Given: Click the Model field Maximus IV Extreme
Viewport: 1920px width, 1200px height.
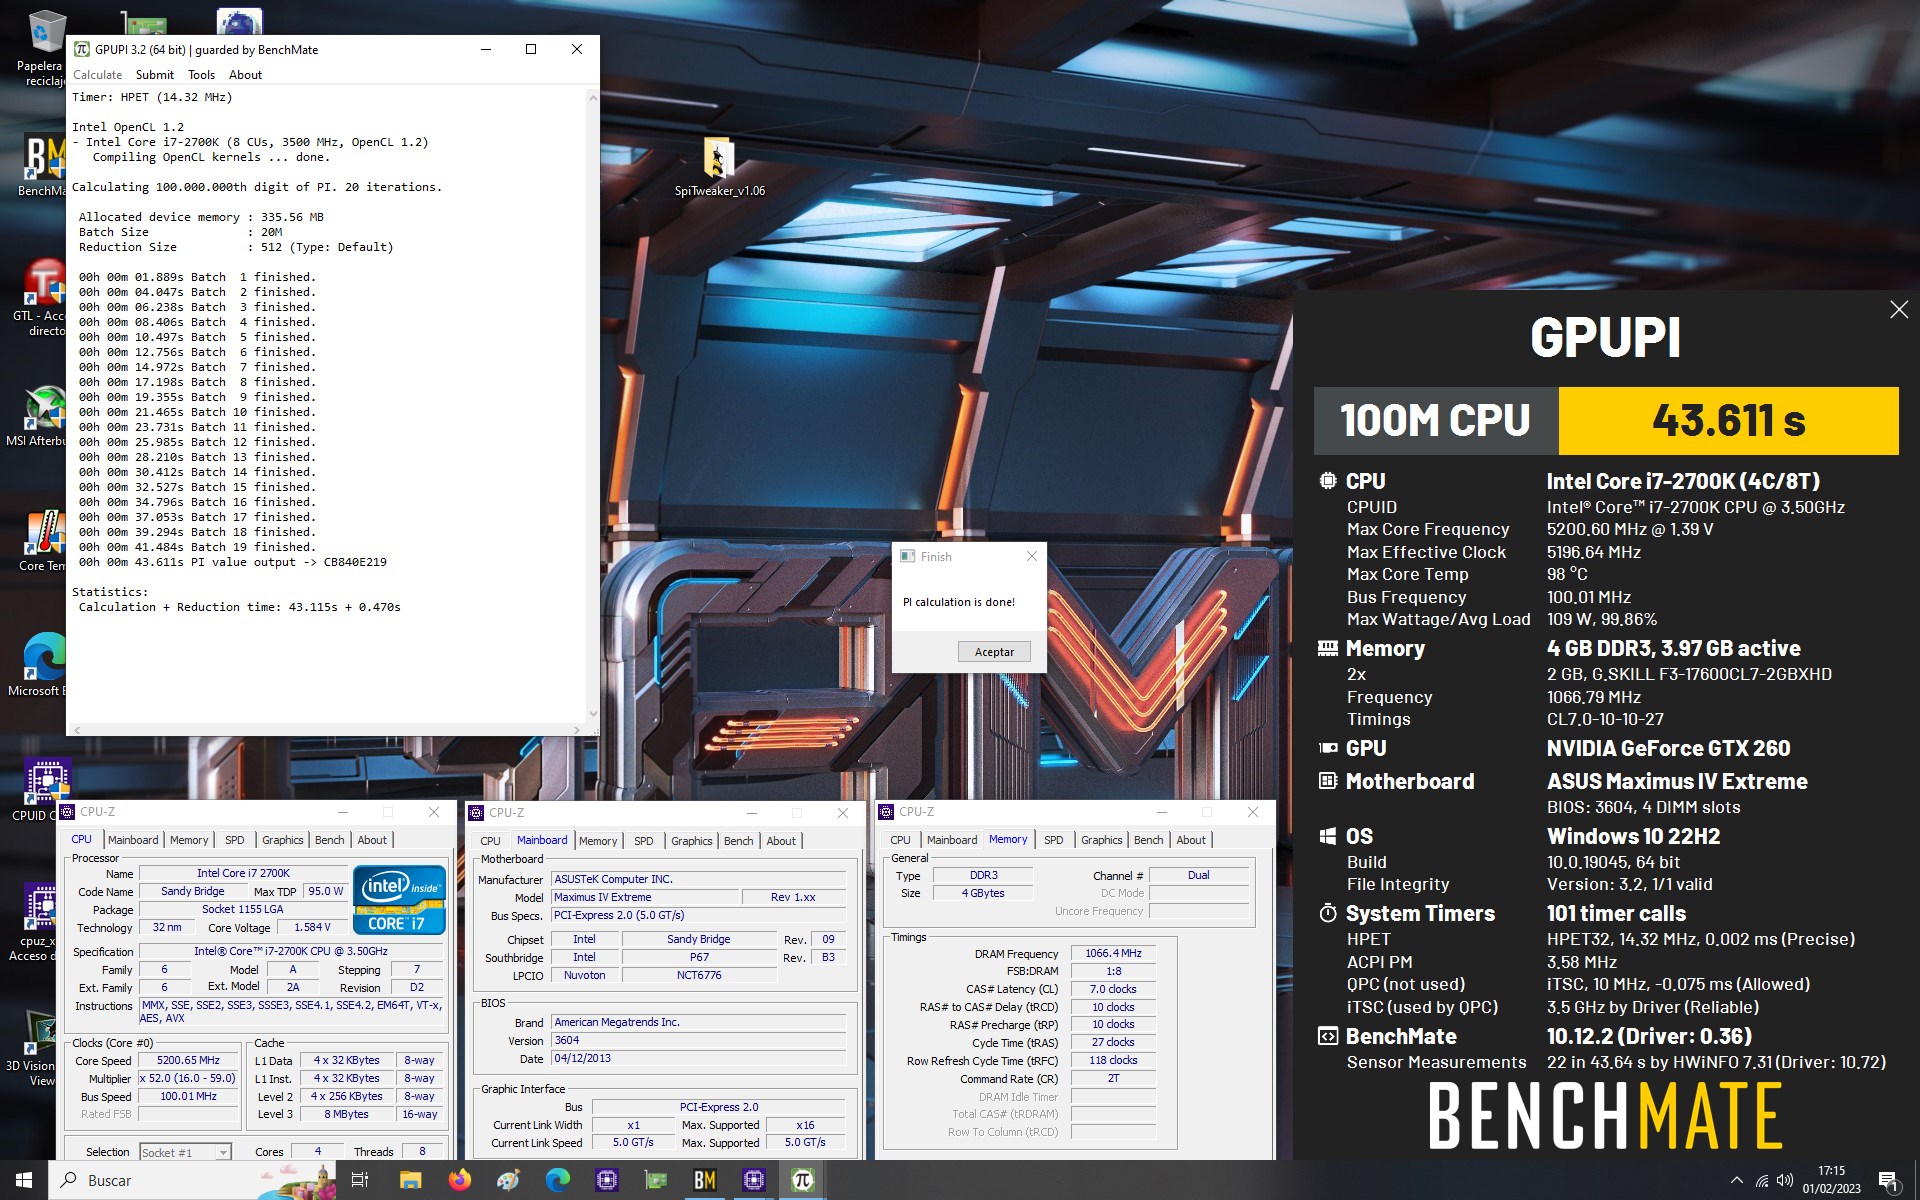Looking at the screenshot, I should [x=645, y=898].
